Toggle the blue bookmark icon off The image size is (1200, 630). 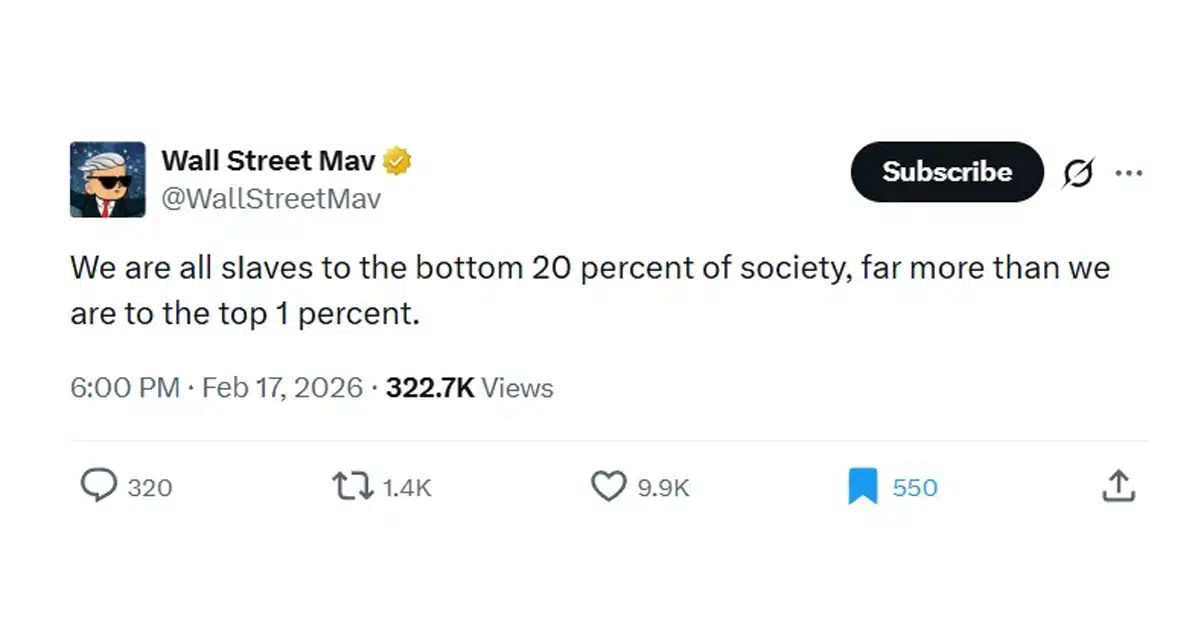(x=862, y=487)
